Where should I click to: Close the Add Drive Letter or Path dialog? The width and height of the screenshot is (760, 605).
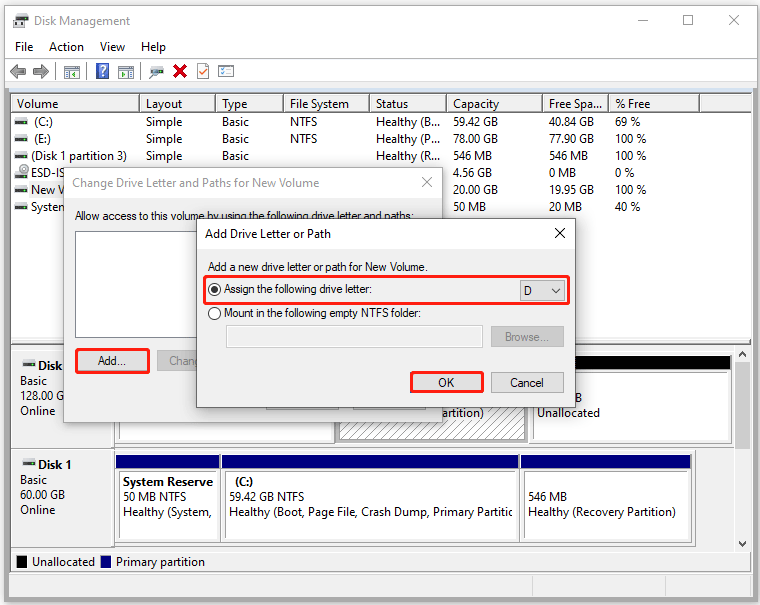tap(560, 233)
